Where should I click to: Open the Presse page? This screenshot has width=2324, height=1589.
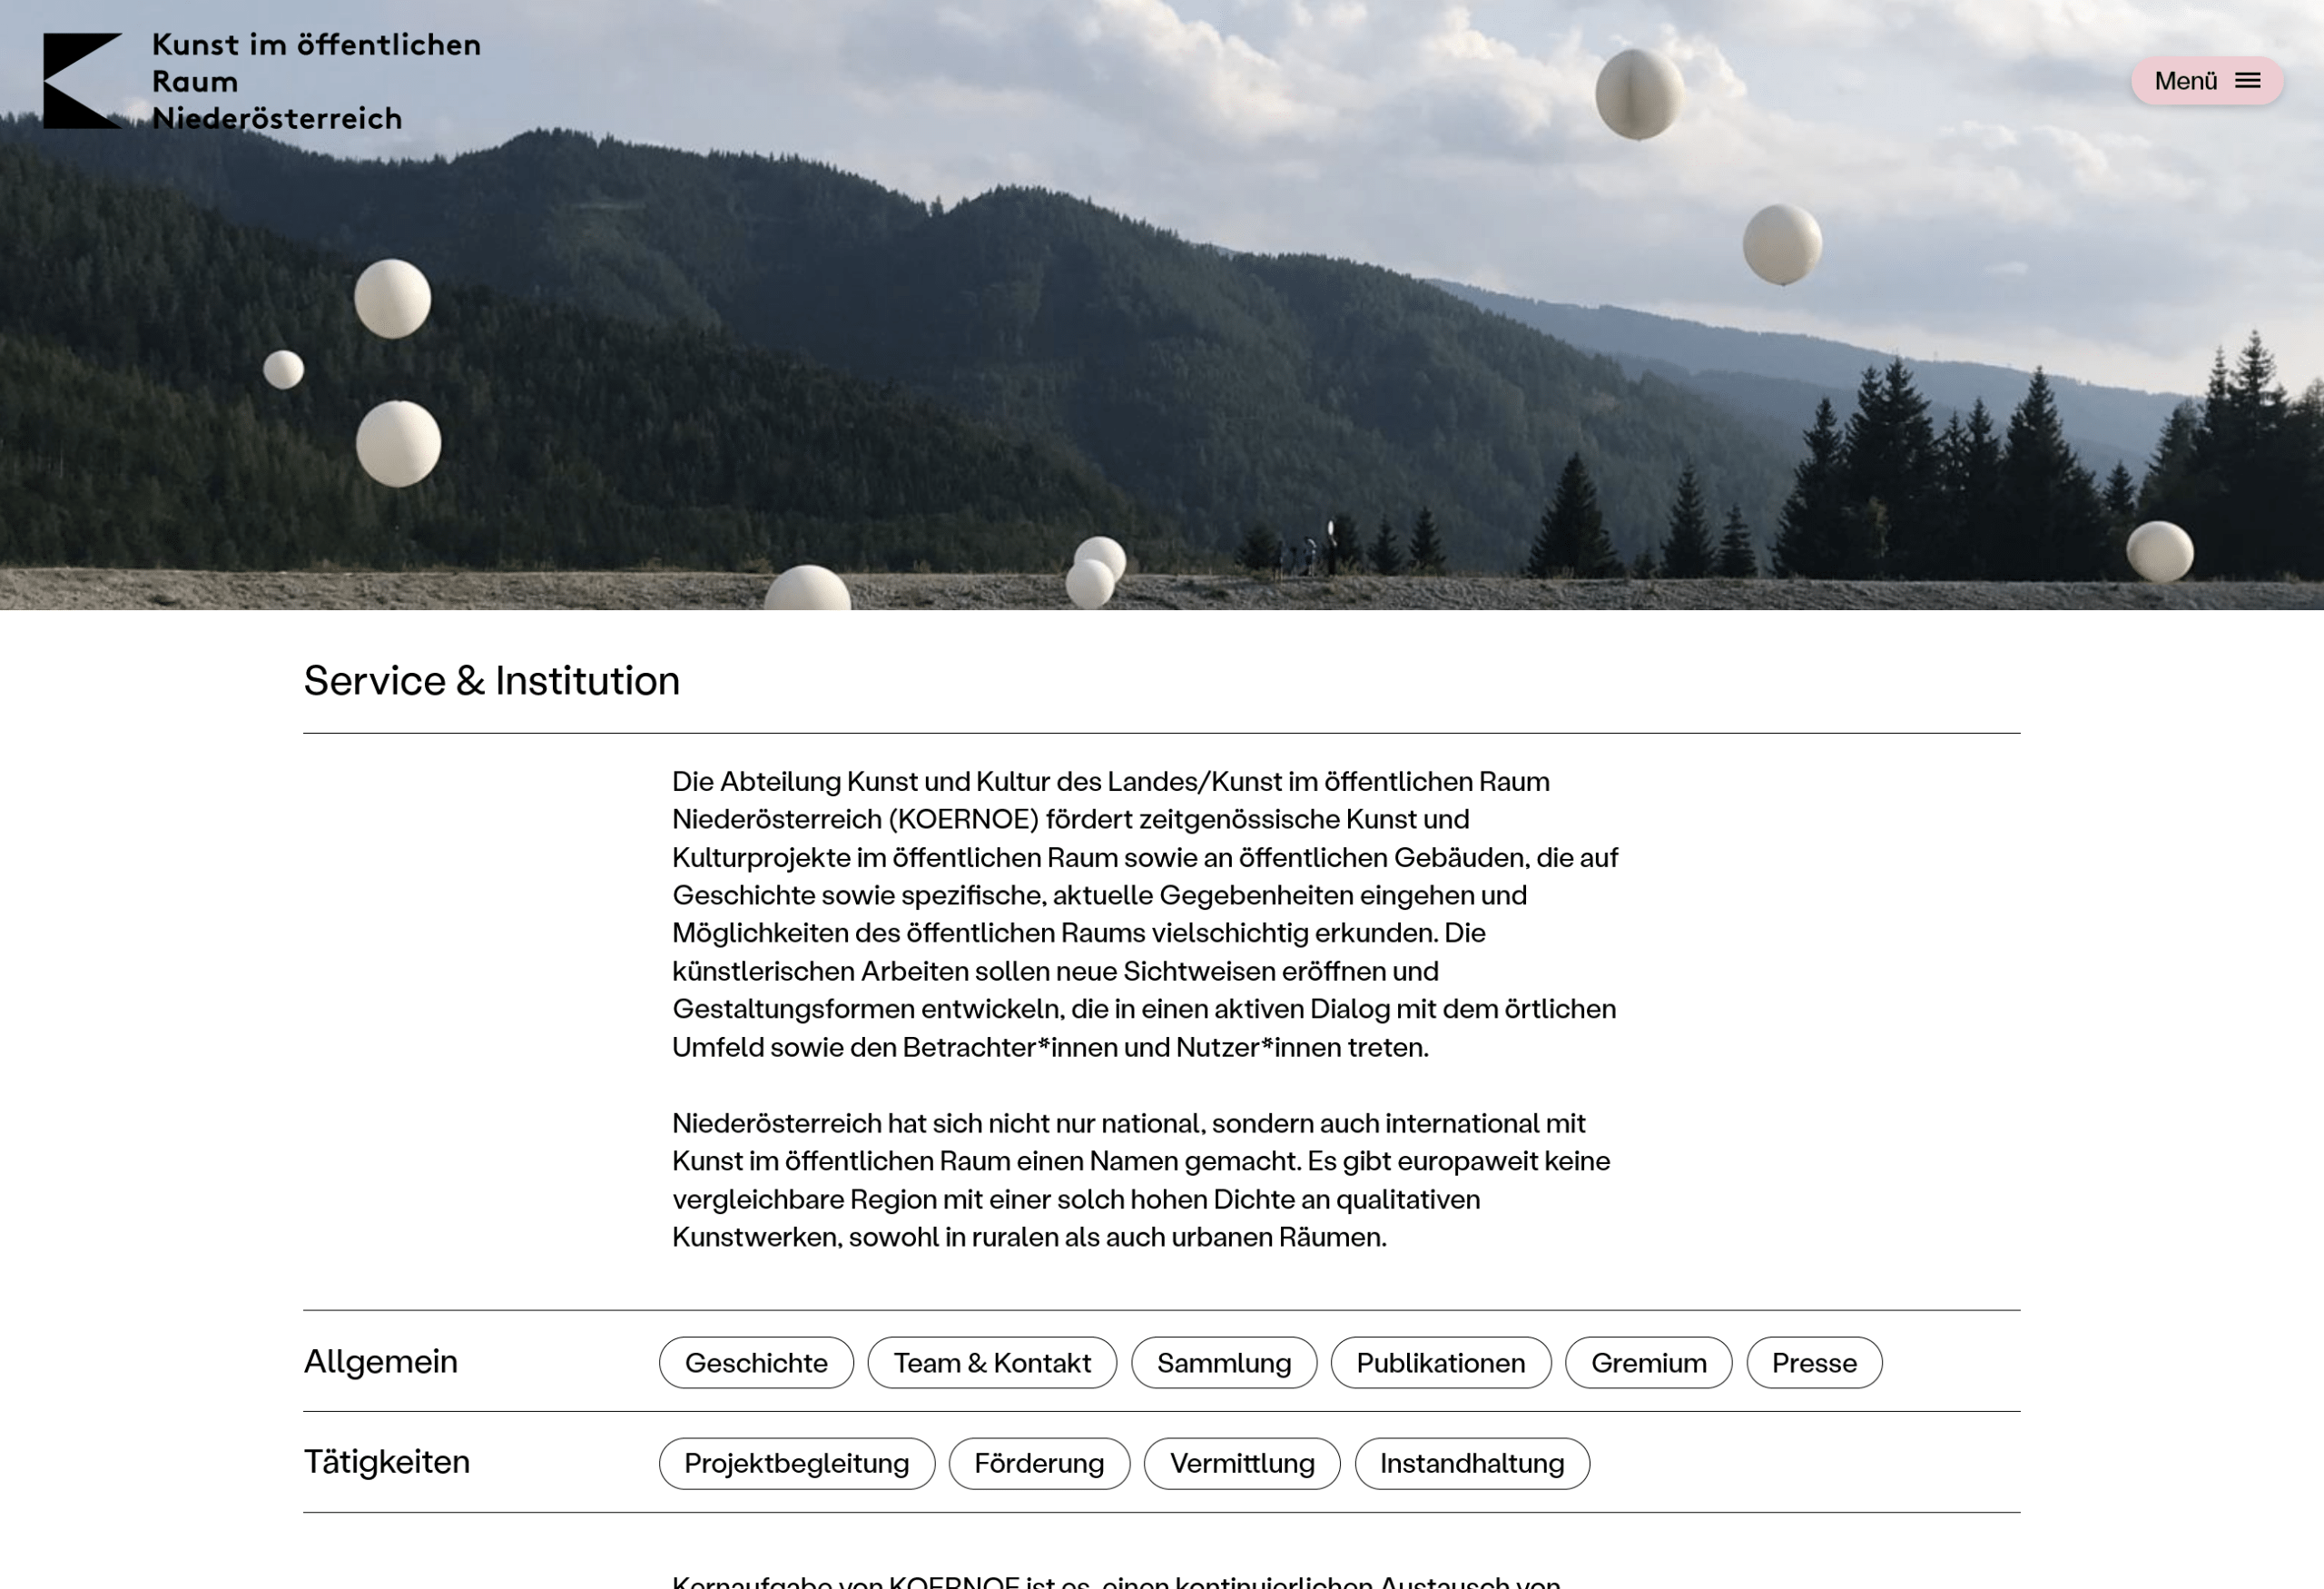[x=1813, y=1362]
